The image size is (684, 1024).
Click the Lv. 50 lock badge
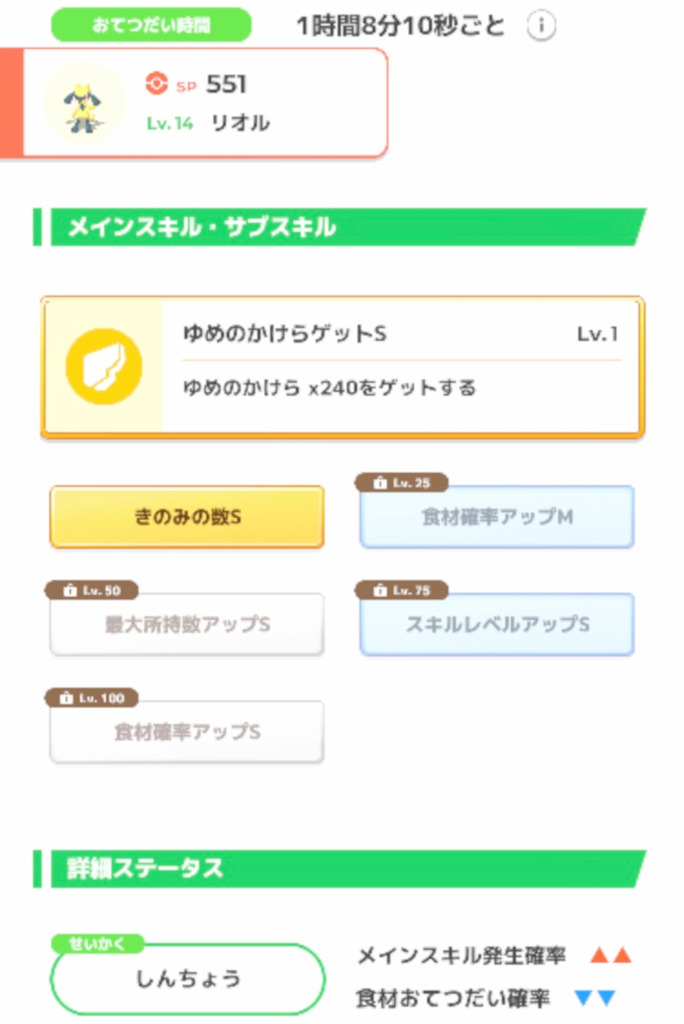click(x=91, y=590)
